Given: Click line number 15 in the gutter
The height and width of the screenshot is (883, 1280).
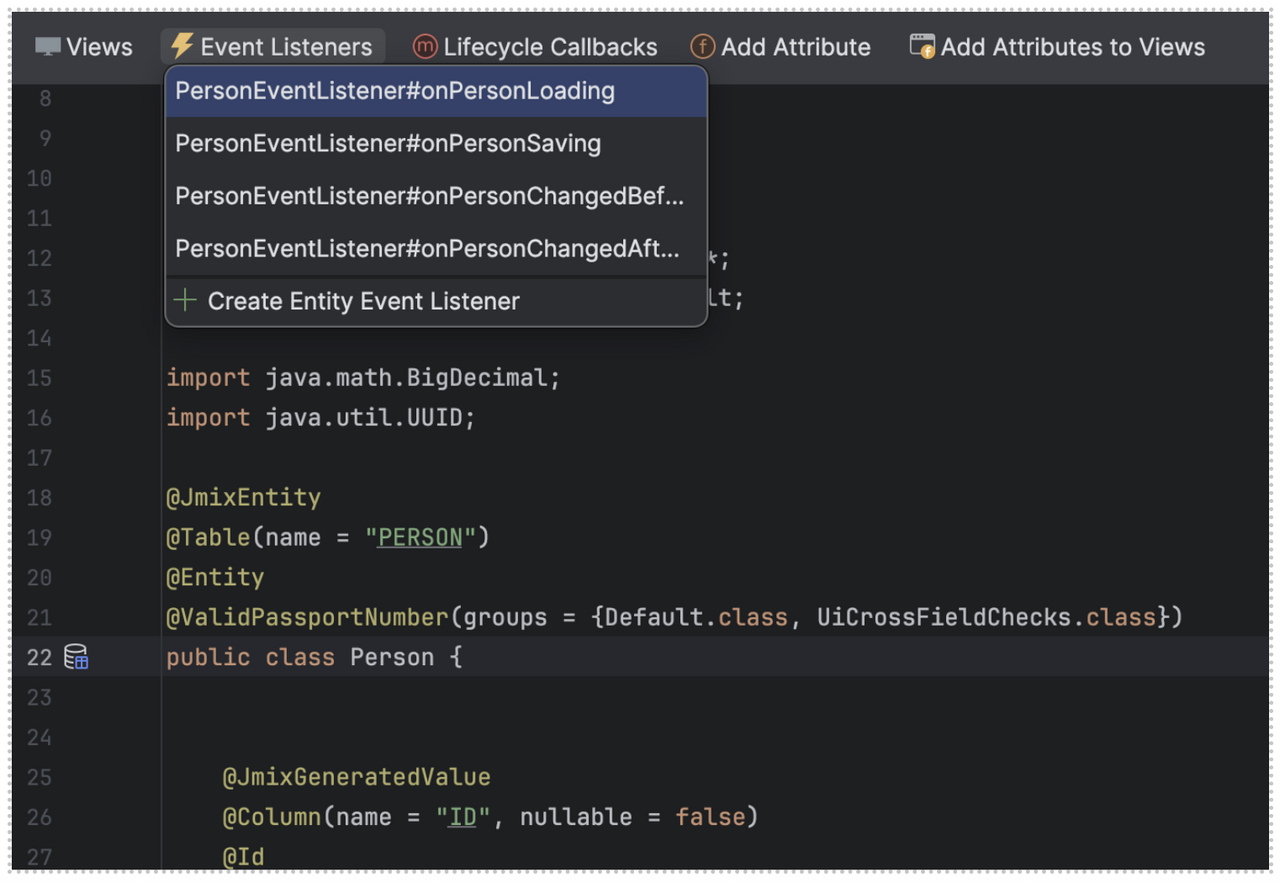Looking at the screenshot, I should (x=39, y=378).
